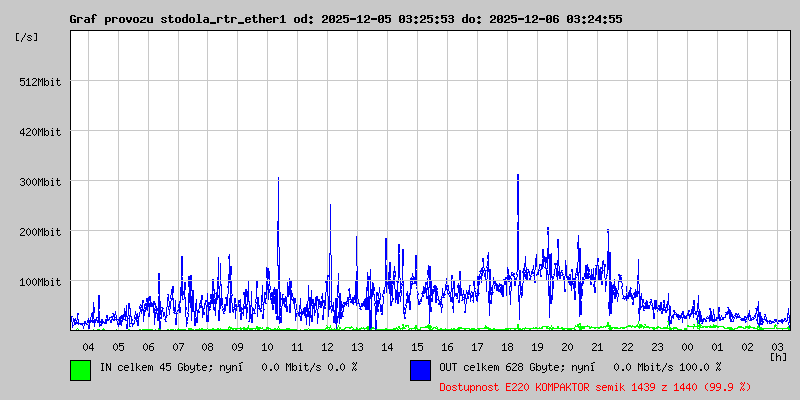Select the 420Mbit y-axis label
The image size is (800, 400).
point(40,132)
